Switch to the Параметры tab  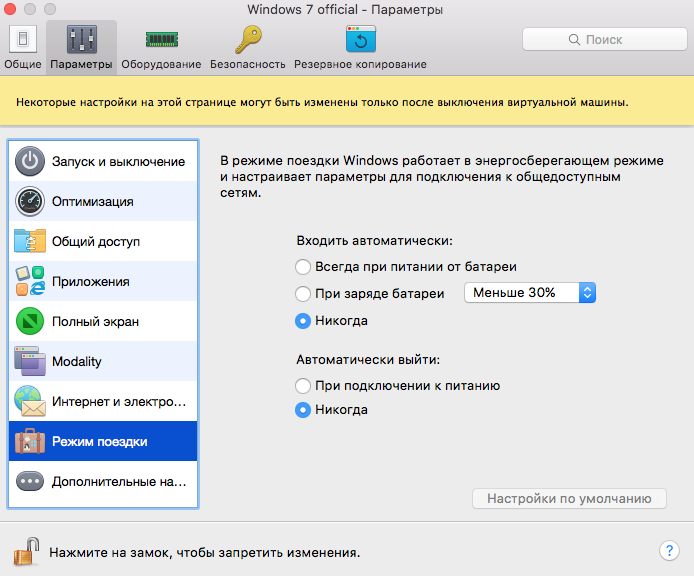click(x=82, y=46)
